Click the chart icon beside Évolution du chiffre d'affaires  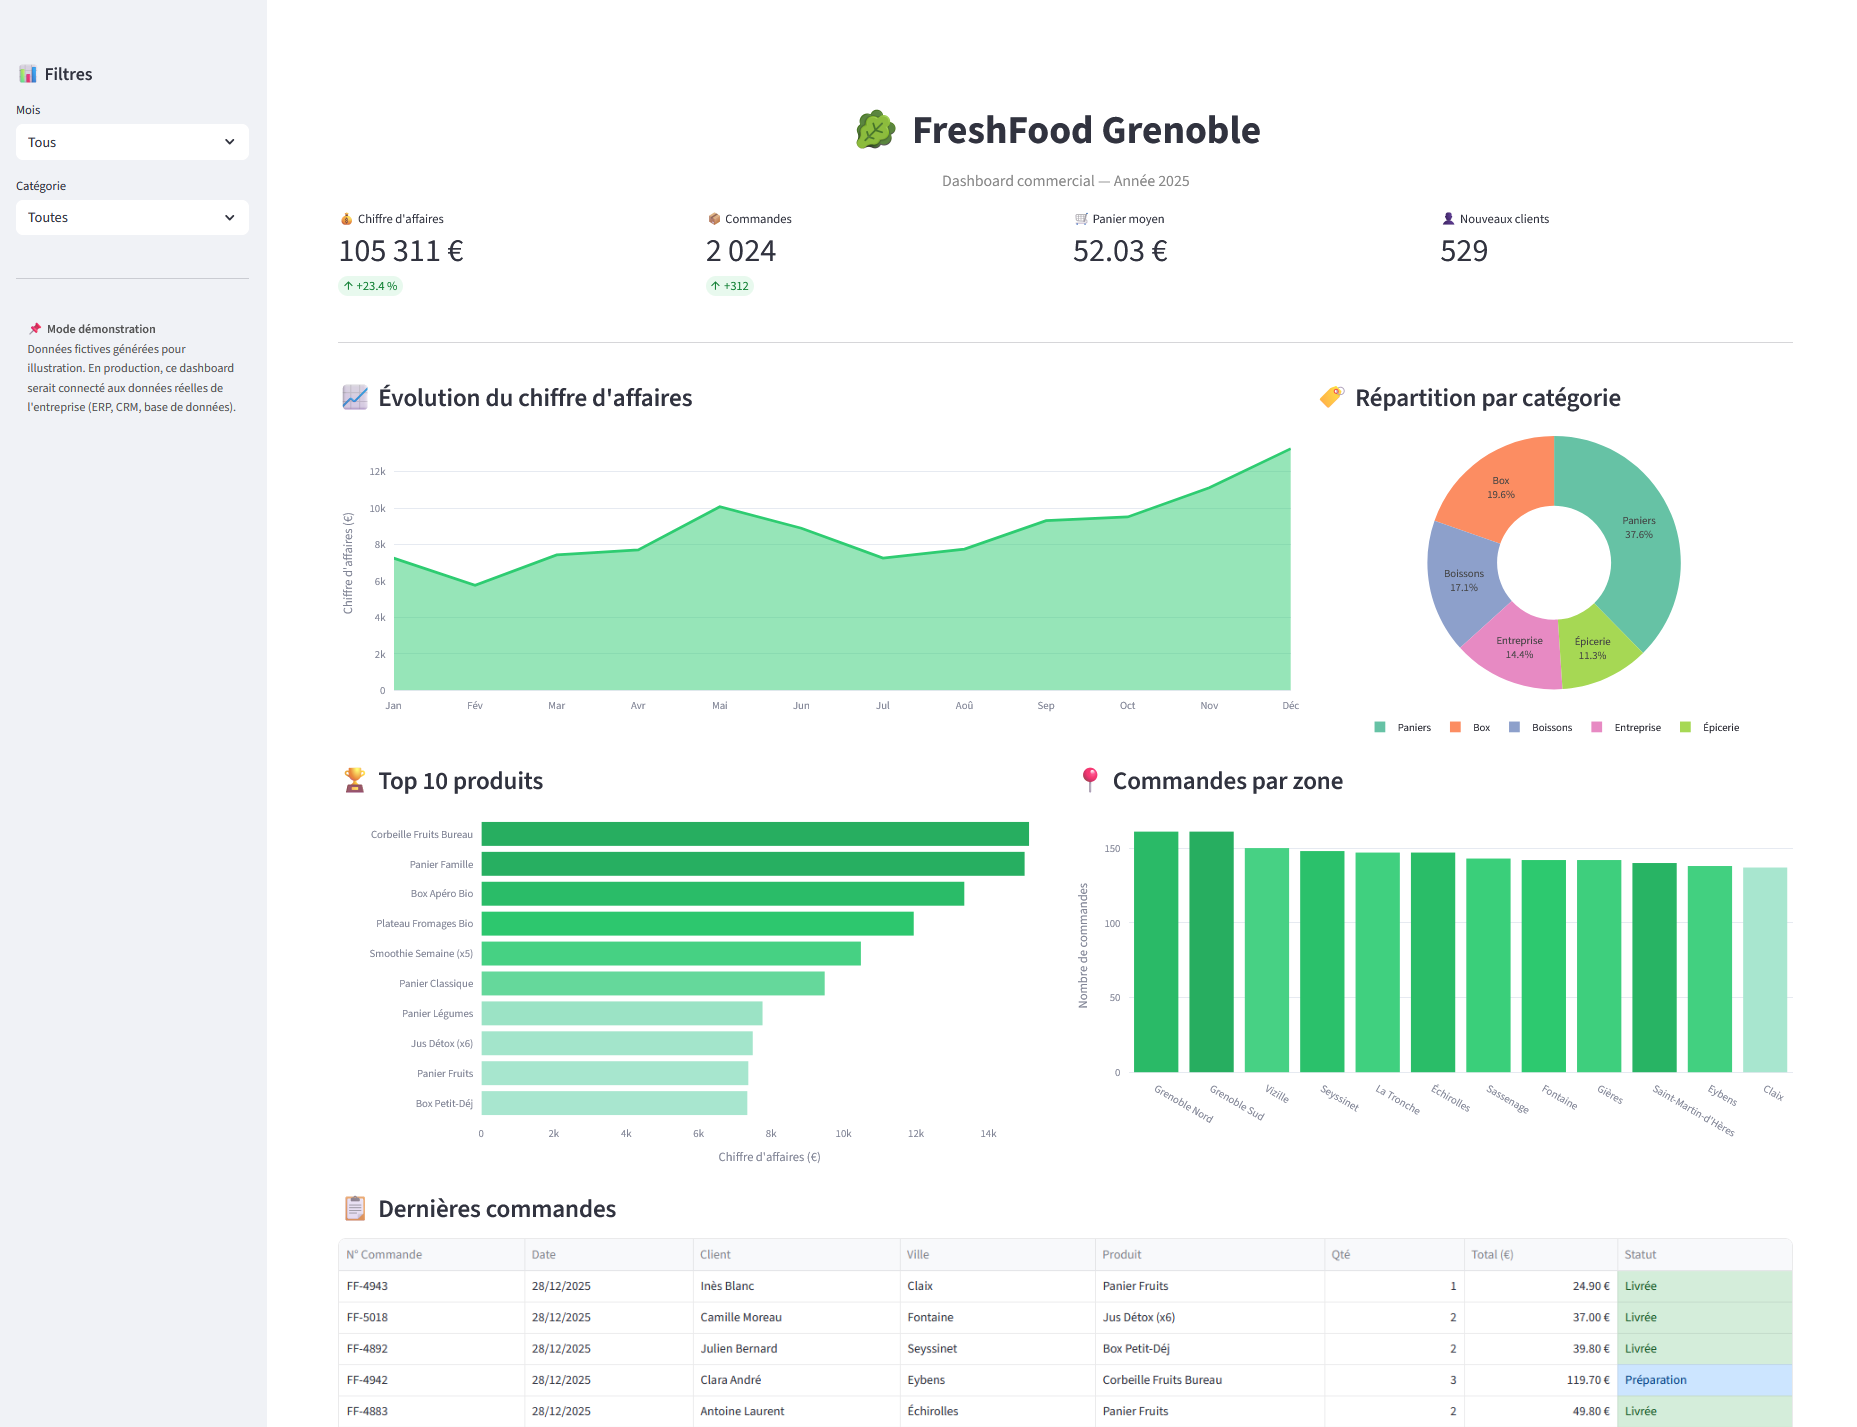(354, 397)
